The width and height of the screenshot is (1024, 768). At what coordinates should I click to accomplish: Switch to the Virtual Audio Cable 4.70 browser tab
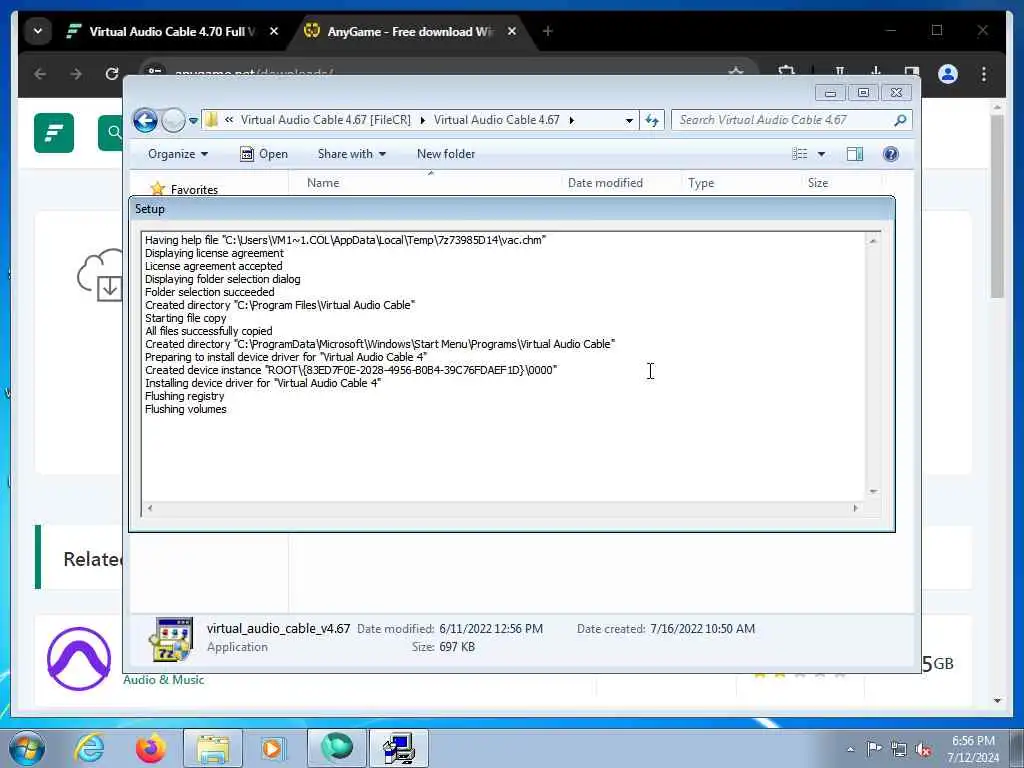click(x=171, y=31)
